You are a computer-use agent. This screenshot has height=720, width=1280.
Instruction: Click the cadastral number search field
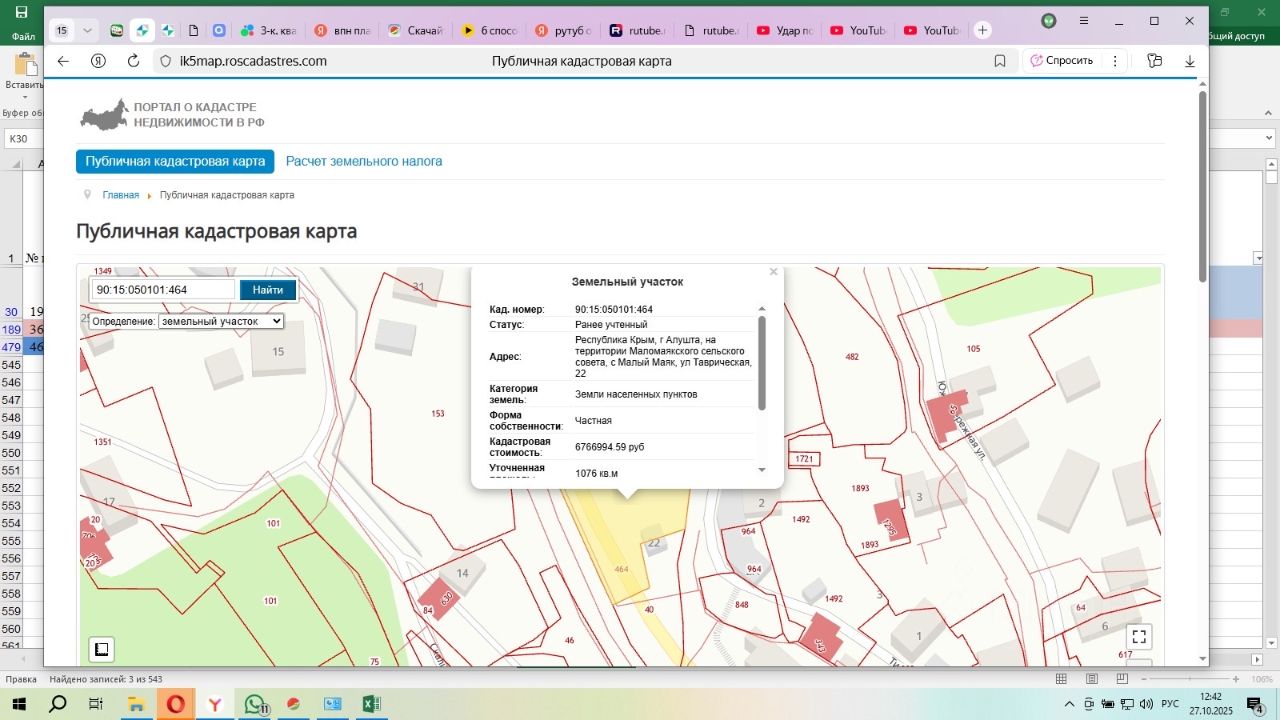tap(164, 290)
